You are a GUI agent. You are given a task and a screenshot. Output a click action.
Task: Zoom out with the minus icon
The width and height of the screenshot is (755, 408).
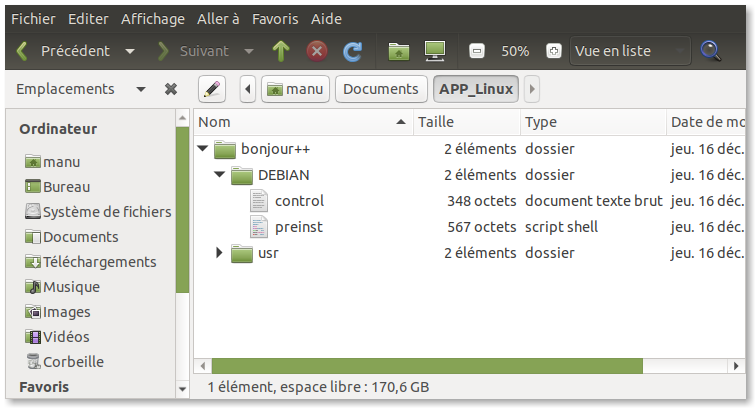(477, 51)
